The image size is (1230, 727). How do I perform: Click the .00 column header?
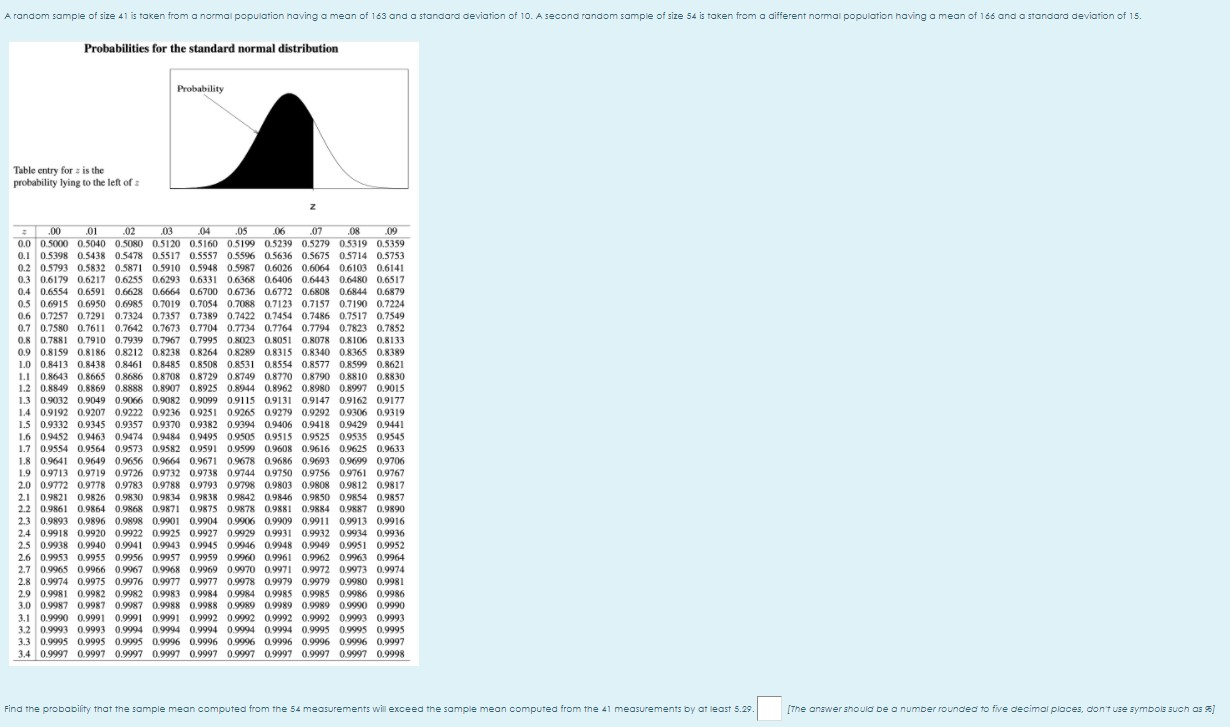[x=56, y=232]
